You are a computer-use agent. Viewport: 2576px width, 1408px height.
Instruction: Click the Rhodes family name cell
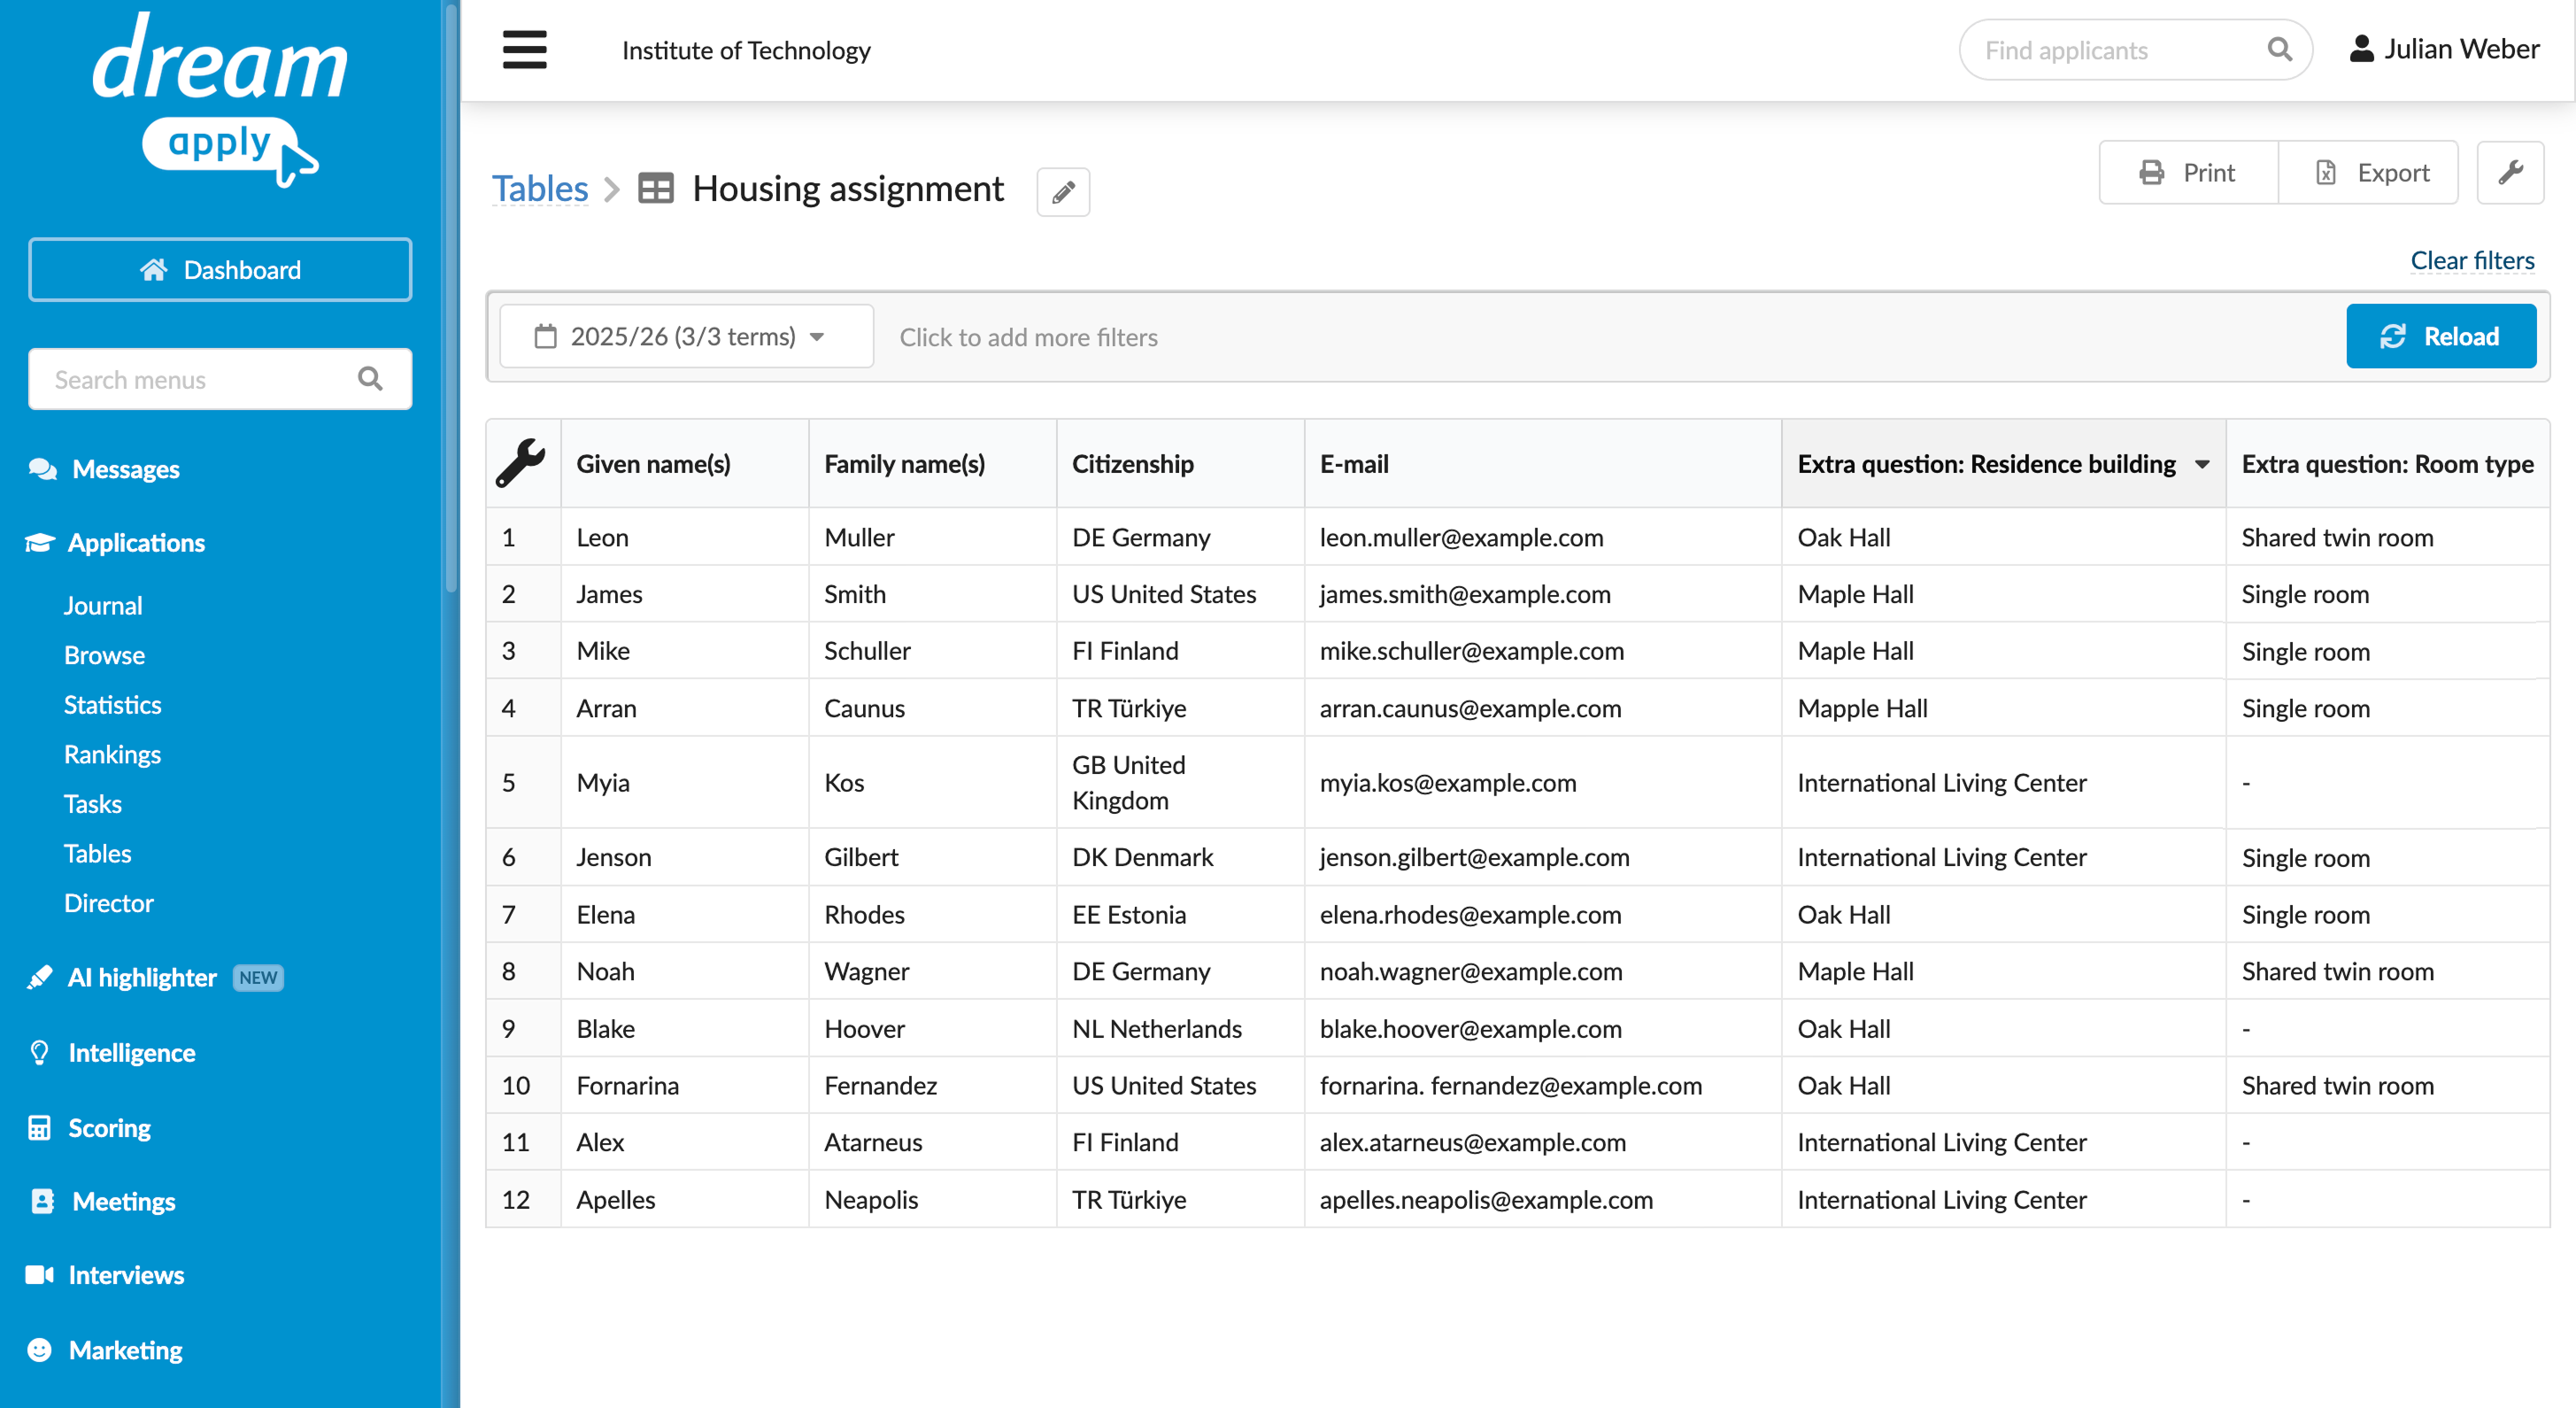pos(933,914)
